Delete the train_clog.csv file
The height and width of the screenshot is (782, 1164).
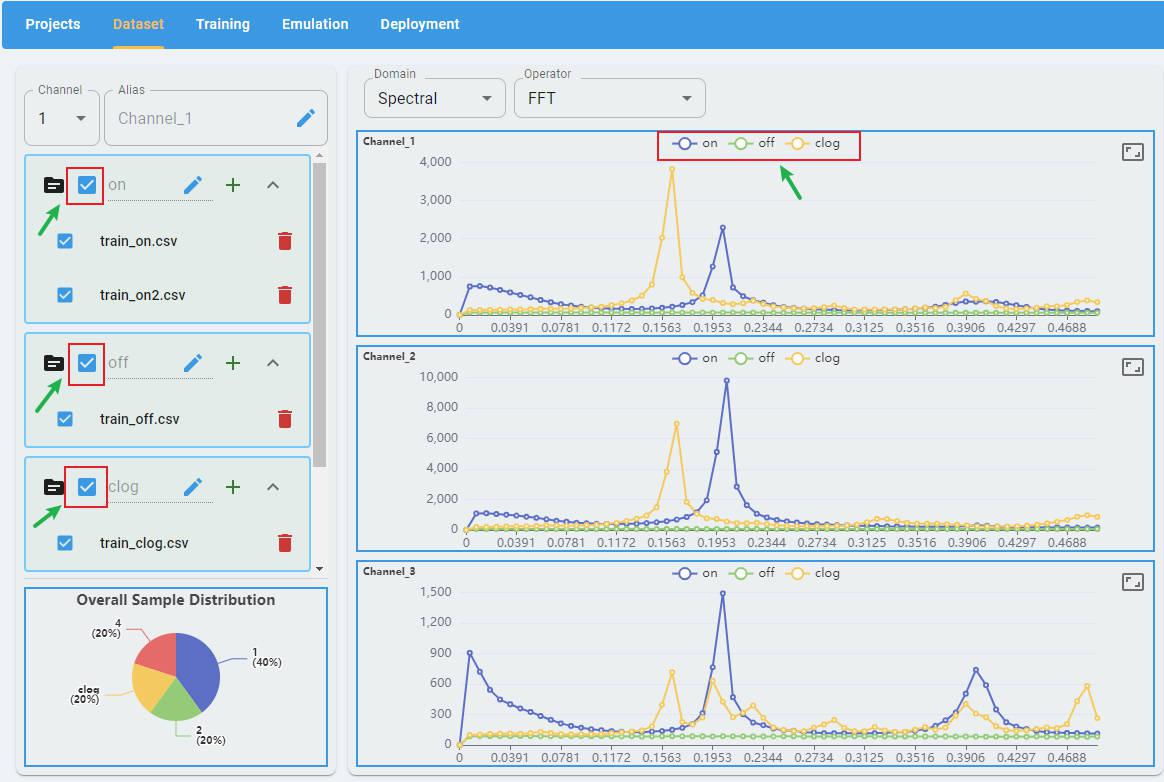click(x=285, y=543)
